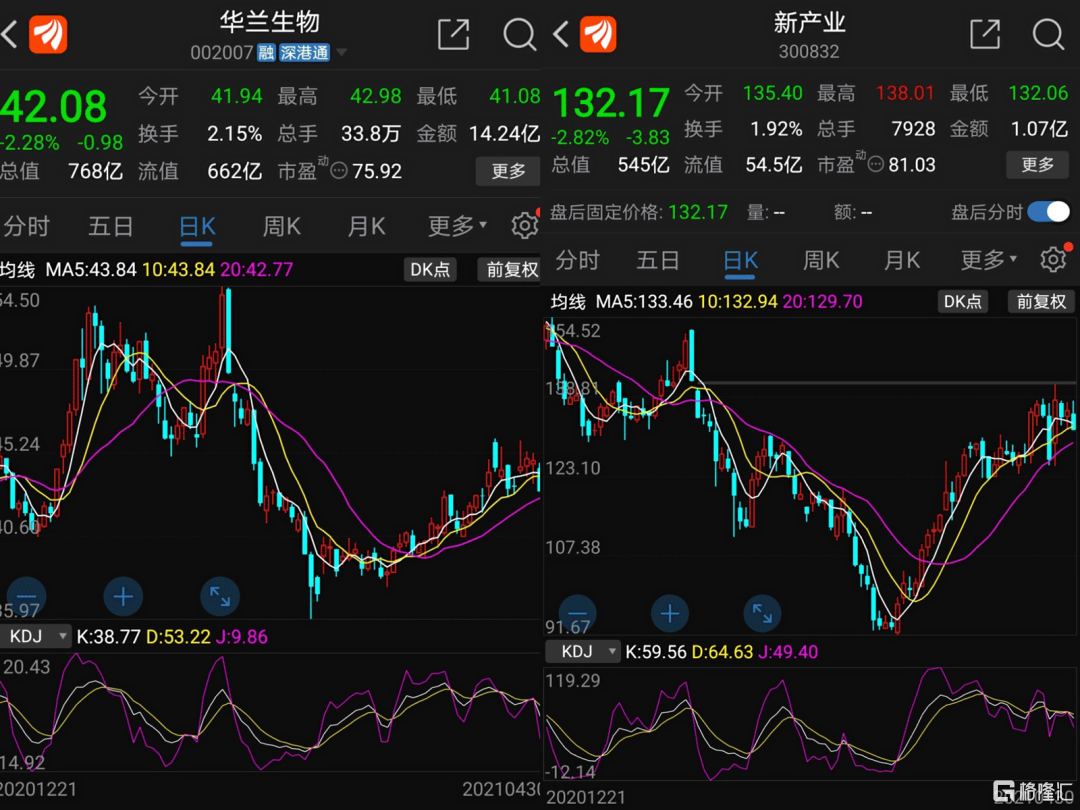Show 更多 quote details for 华兰生物

pyautogui.click(x=508, y=171)
